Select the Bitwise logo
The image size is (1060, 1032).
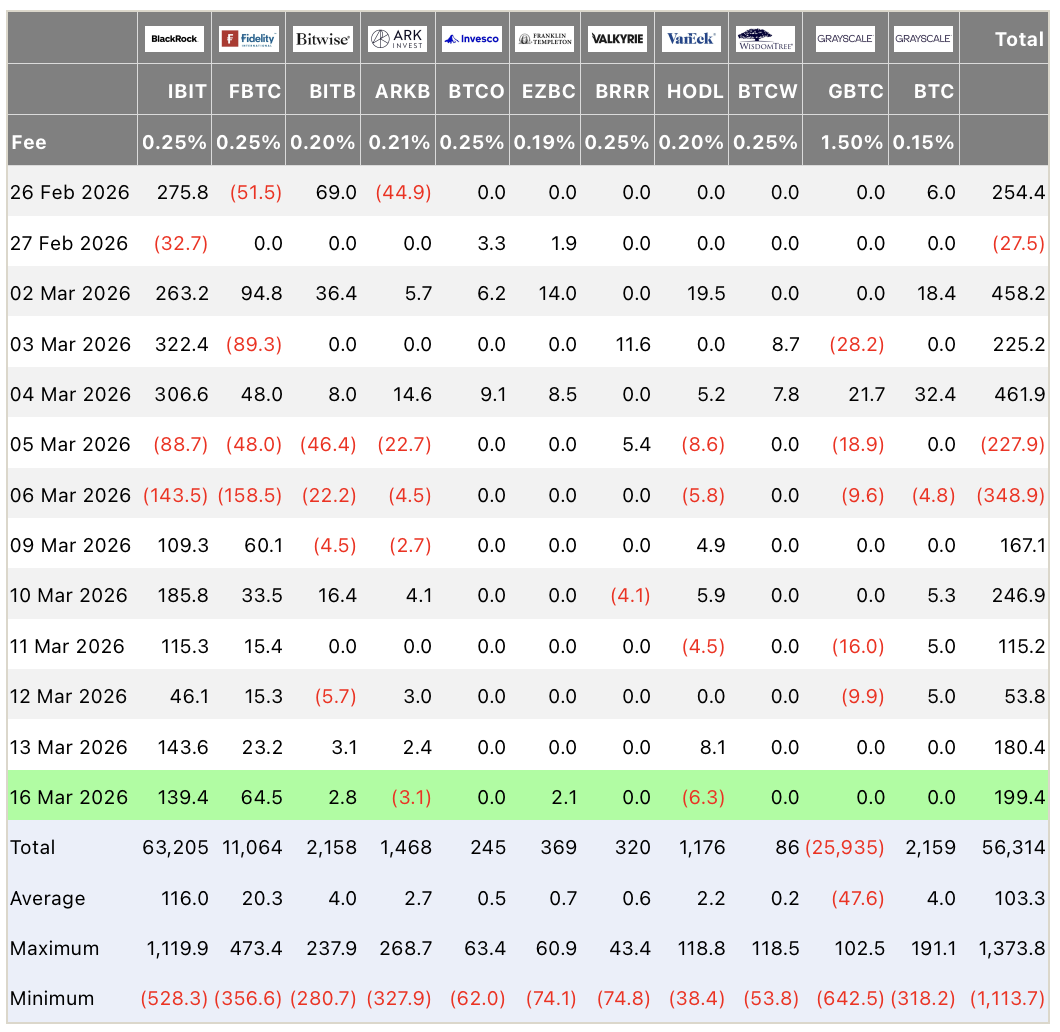pos(322,40)
